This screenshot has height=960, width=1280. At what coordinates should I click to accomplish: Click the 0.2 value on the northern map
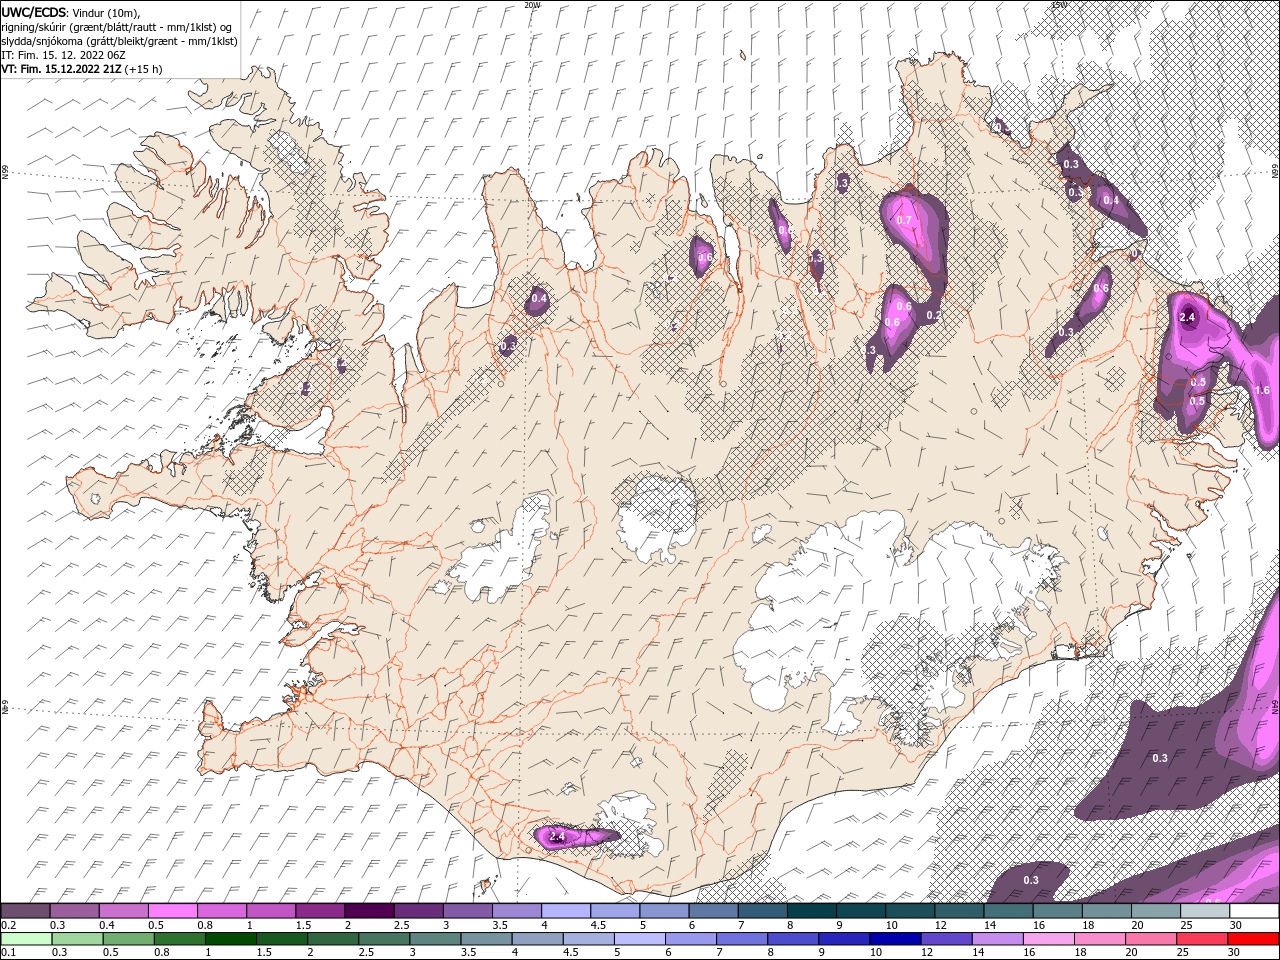933,315
